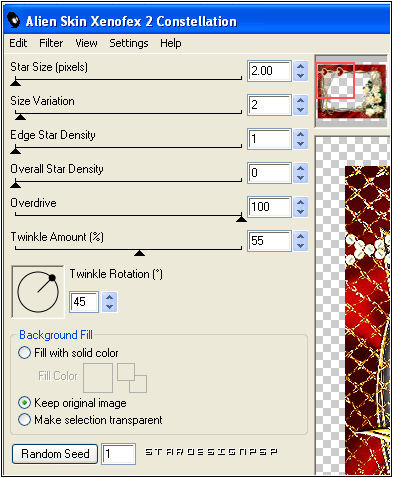Click the preview navigator thumbnail
This screenshot has width=393, height=478.
click(x=351, y=91)
